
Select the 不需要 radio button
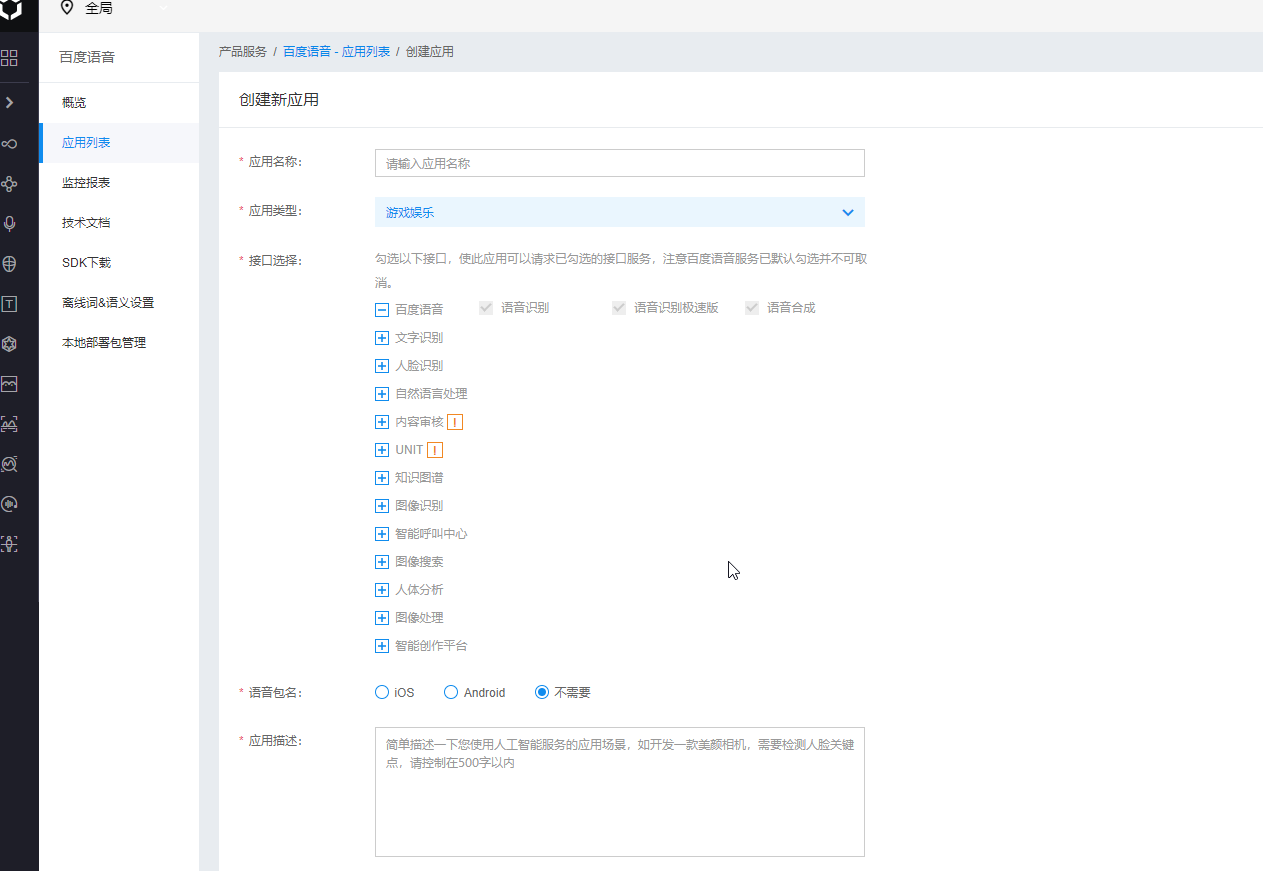pyautogui.click(x=542, y=692)
